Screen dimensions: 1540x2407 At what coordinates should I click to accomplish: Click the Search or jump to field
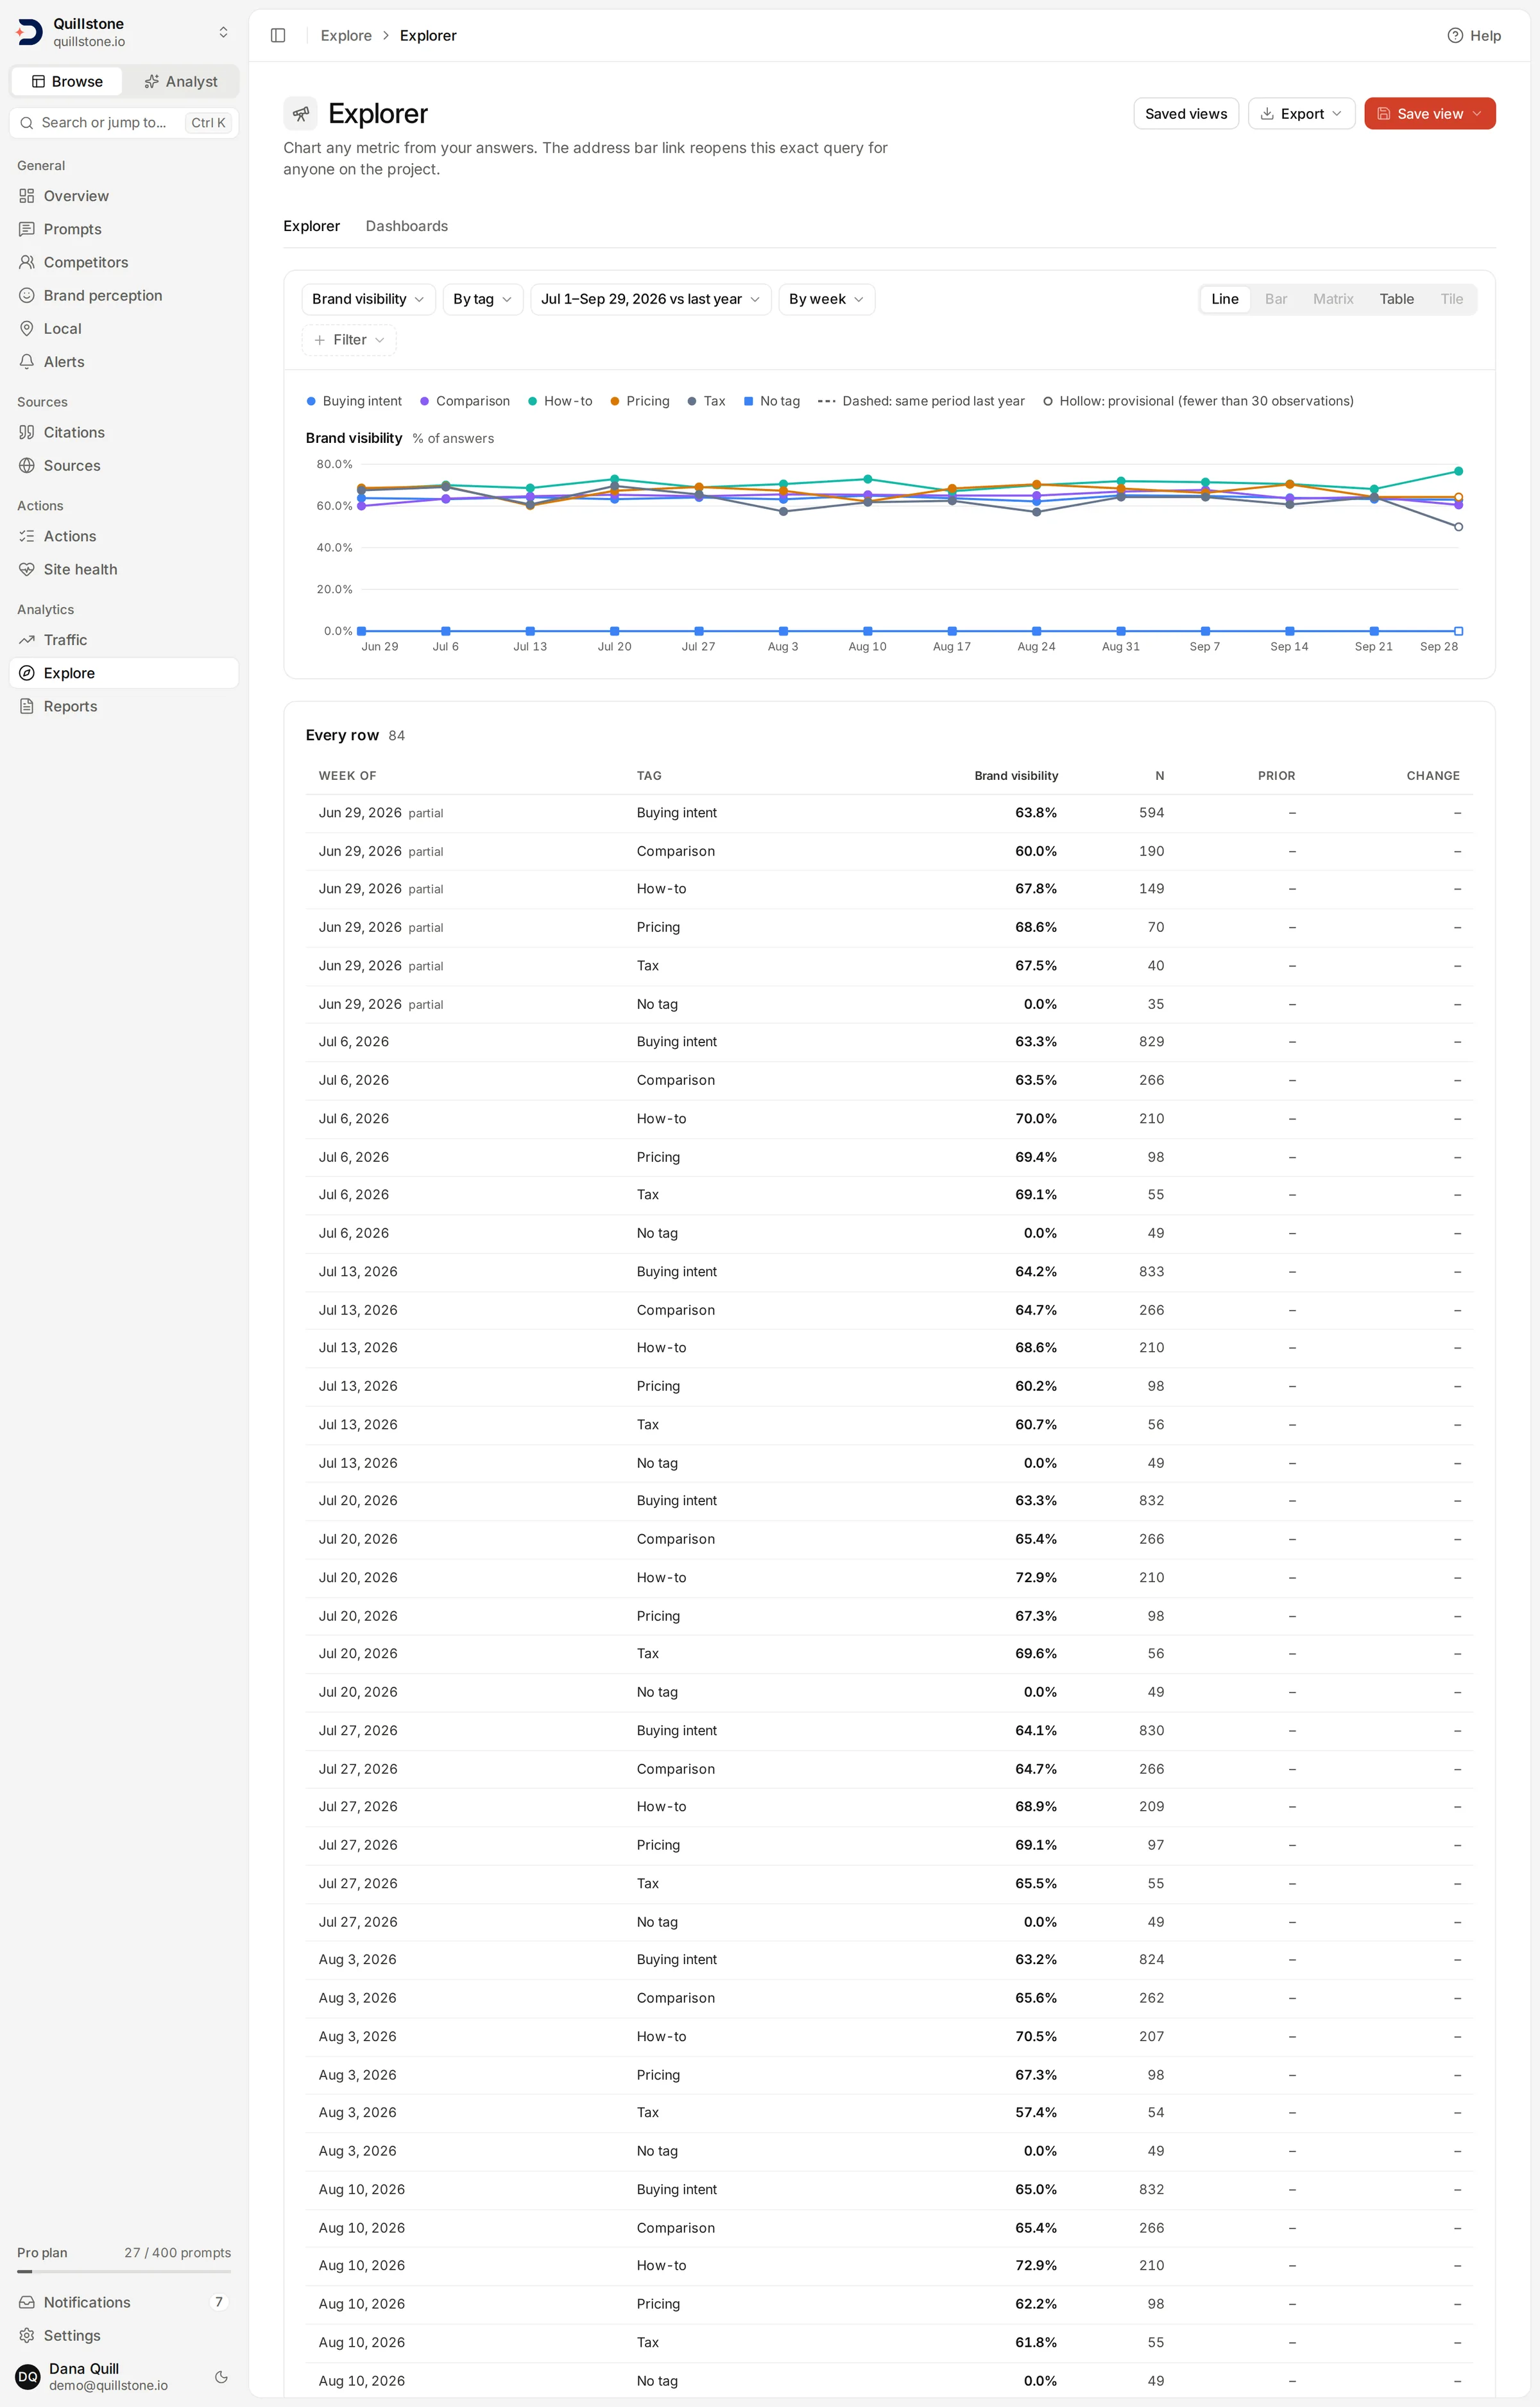tap(124, 122)
